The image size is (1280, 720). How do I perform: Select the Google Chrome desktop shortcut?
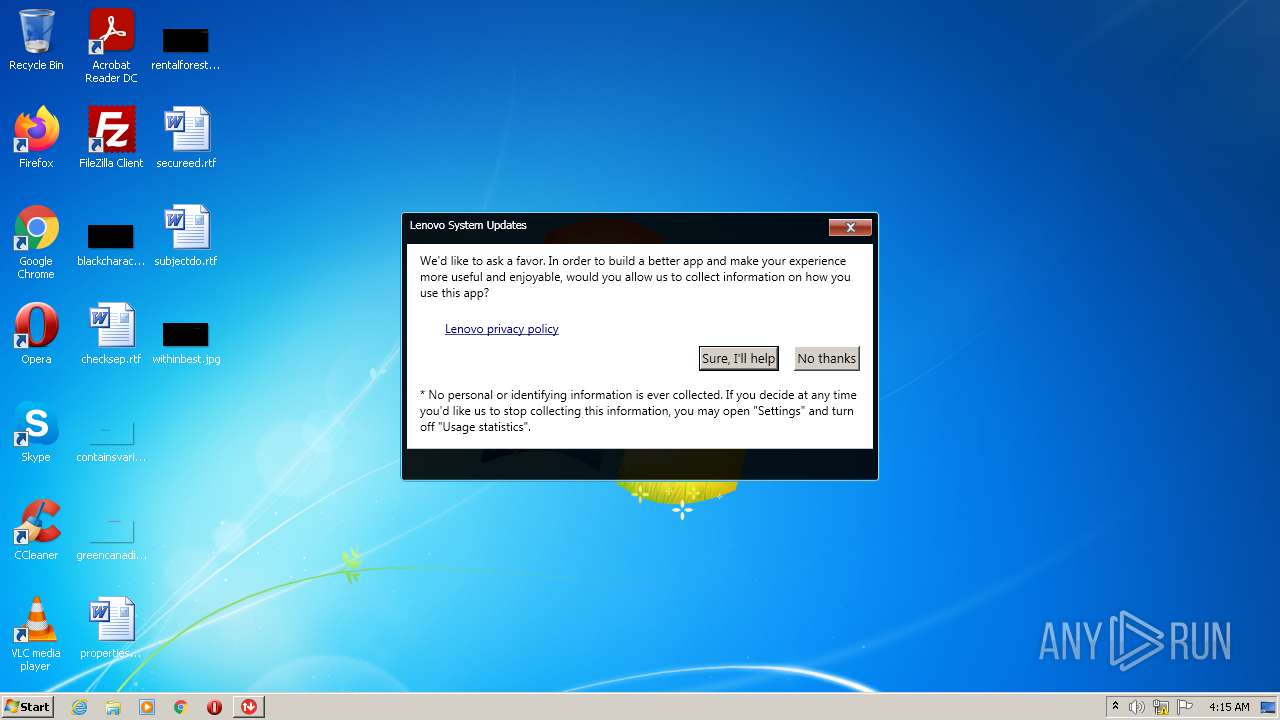pyautogui.click(x=36, y=242)
